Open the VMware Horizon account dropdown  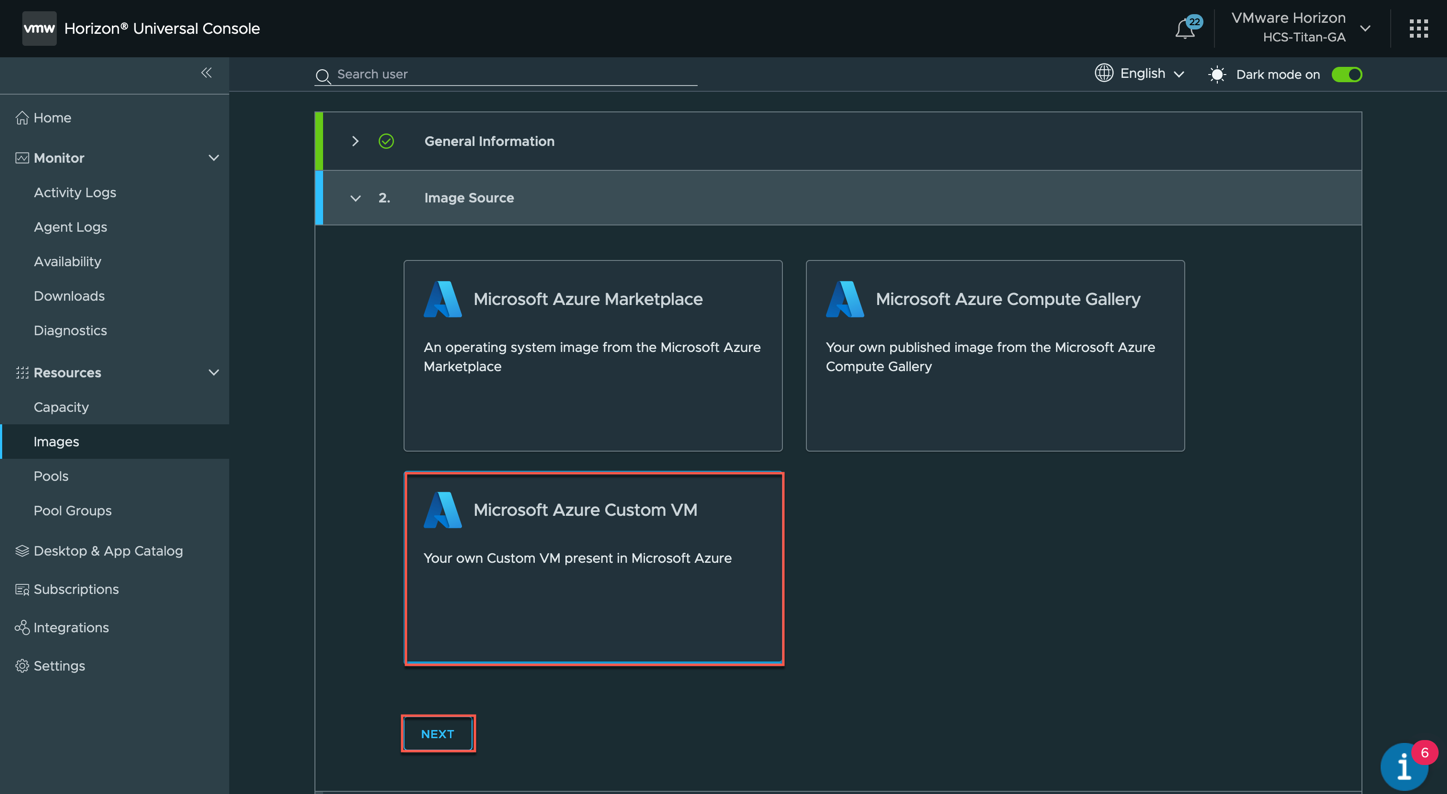point(1300,28)
